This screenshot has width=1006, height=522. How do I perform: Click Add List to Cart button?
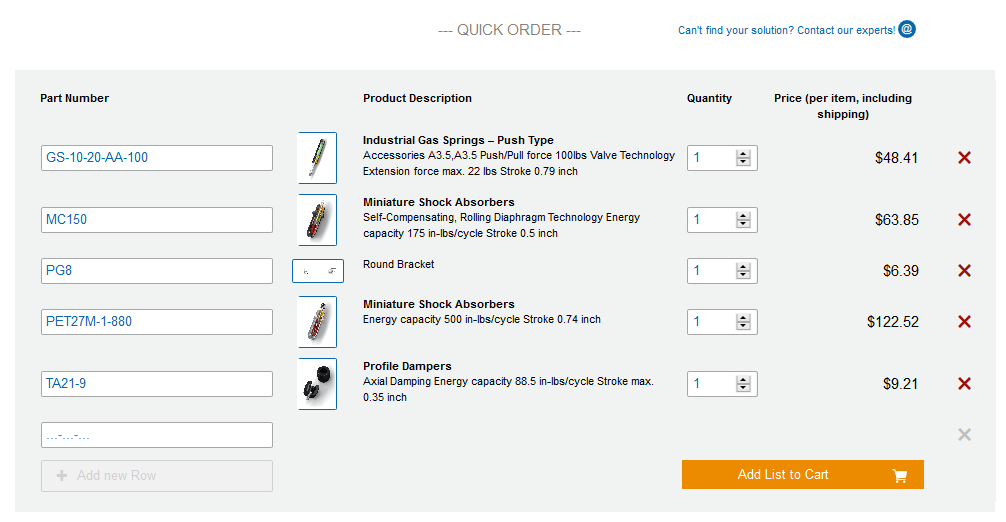click(802, 475)
